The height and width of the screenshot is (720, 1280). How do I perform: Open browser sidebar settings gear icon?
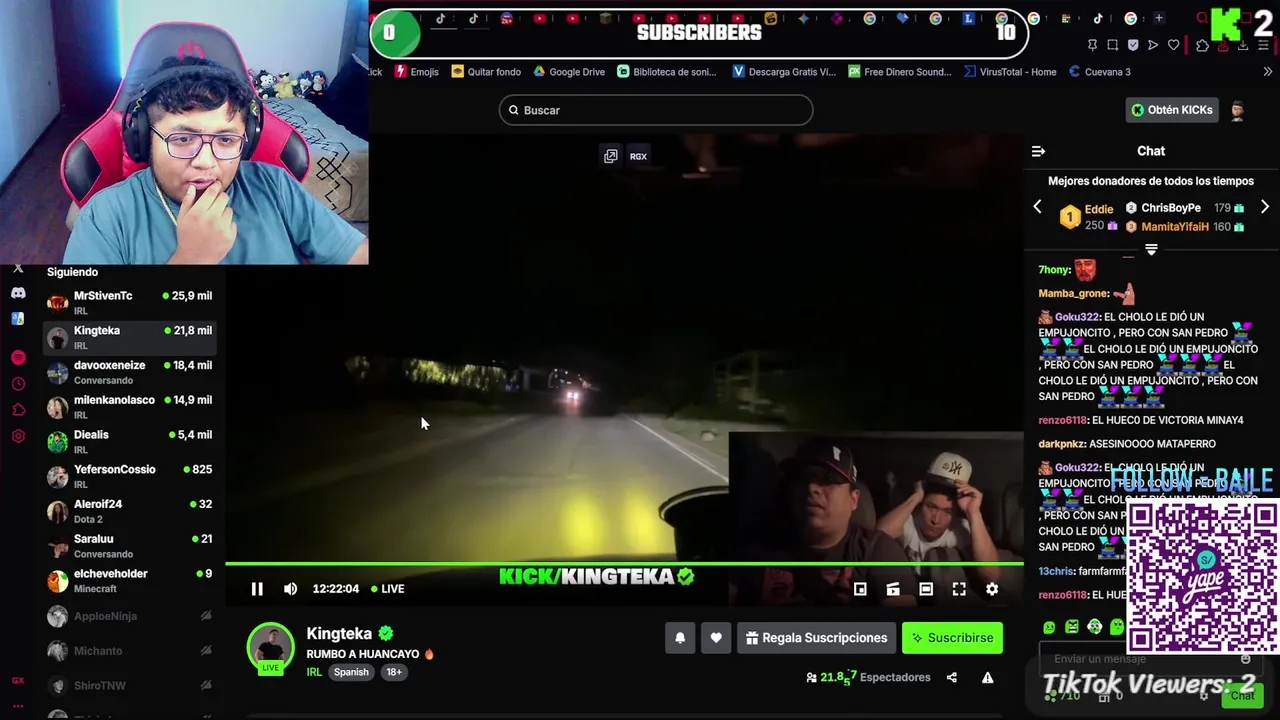18,436
